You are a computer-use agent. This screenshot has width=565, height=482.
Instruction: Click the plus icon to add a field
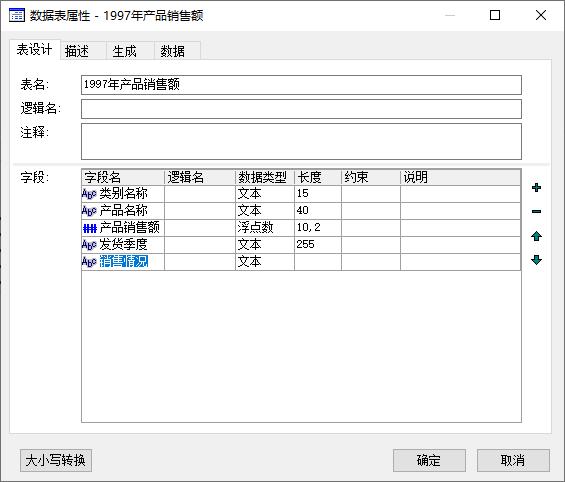536,188
